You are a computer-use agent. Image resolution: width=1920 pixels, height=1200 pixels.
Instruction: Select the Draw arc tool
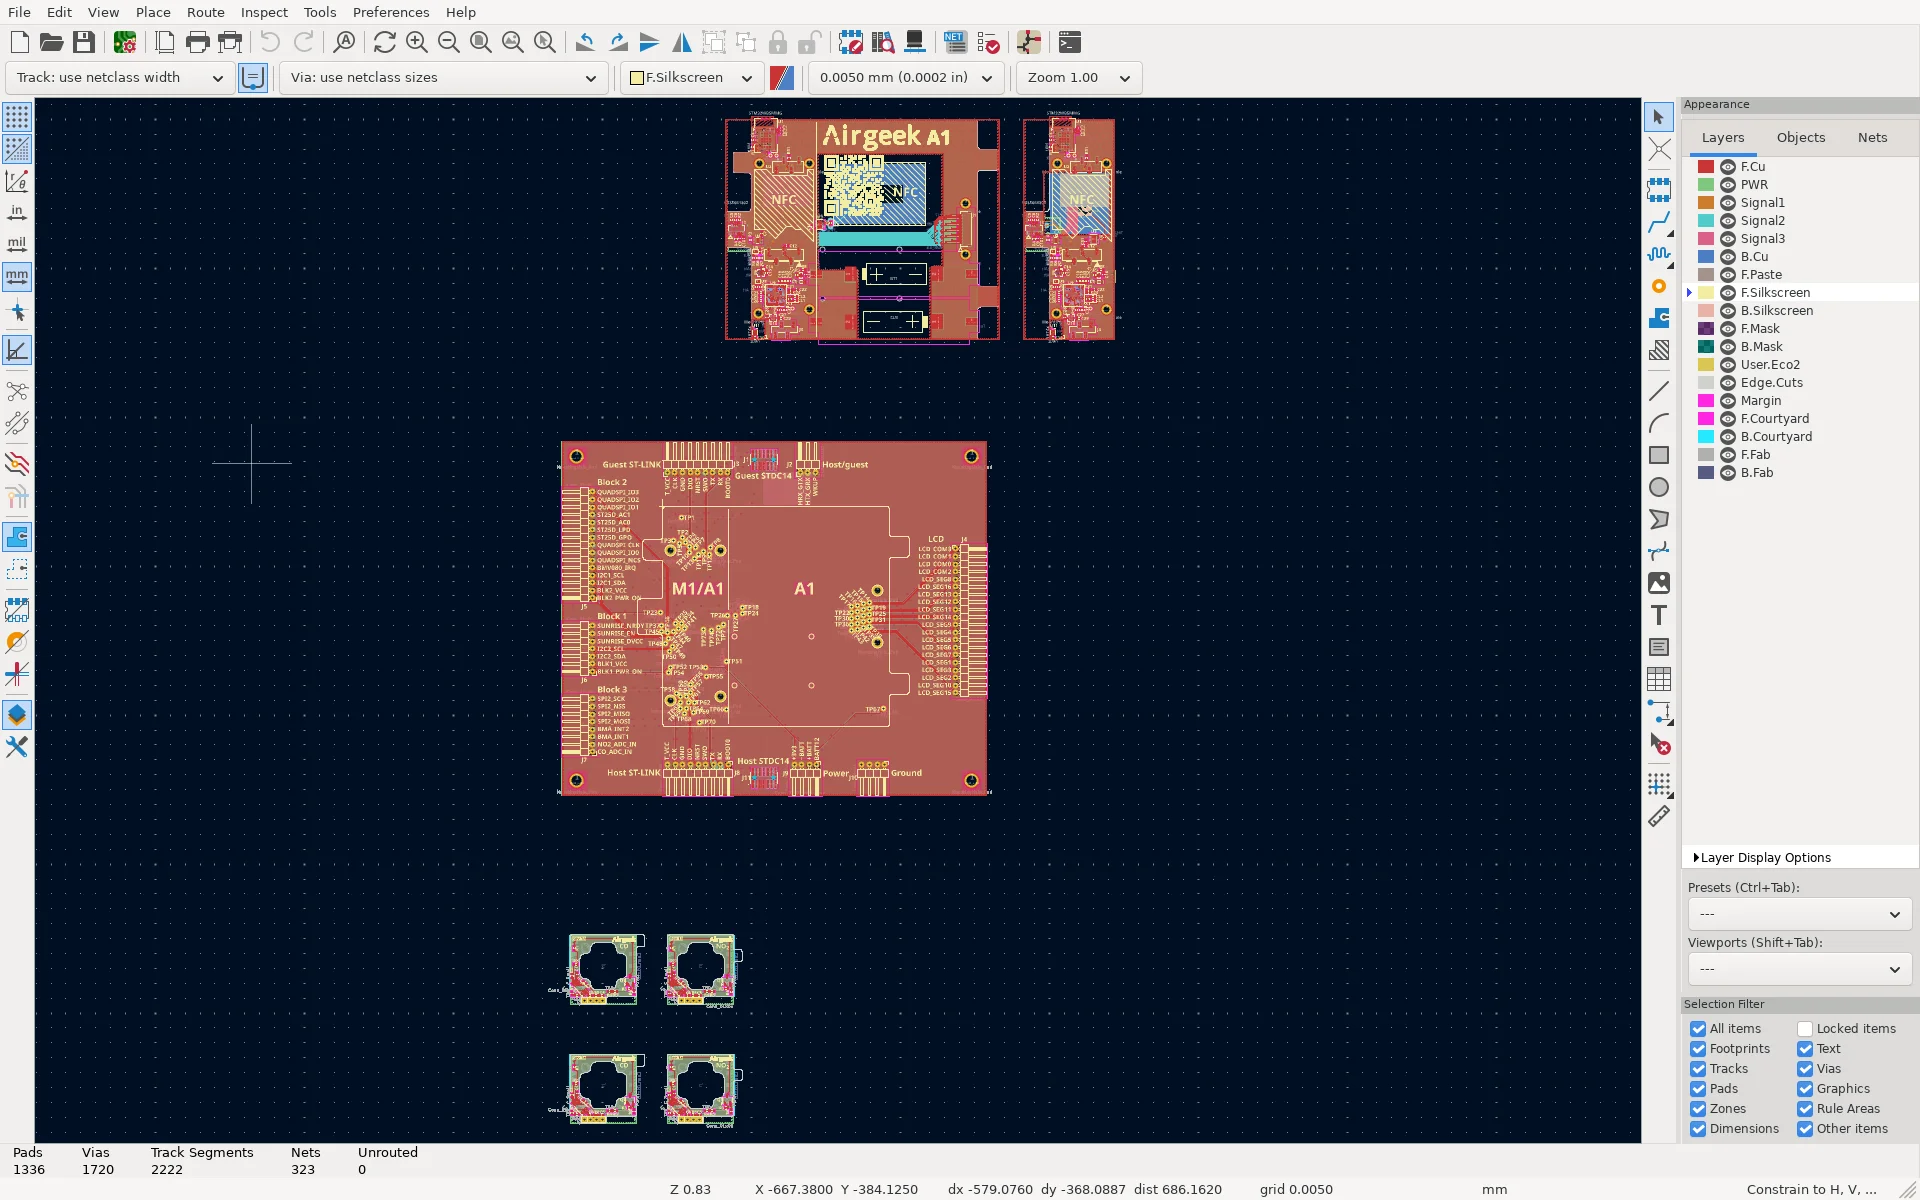click(x=1659, y=423)
